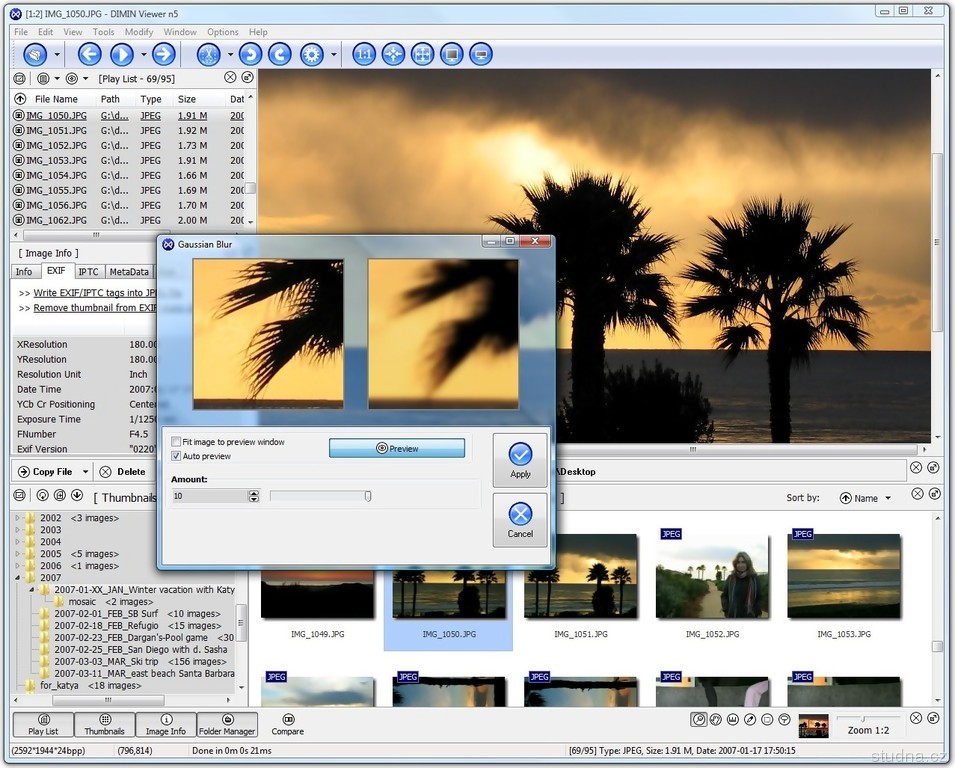Enable Fit image to preview window checkbox
955x768 pixels.
[x=176, y=442]
